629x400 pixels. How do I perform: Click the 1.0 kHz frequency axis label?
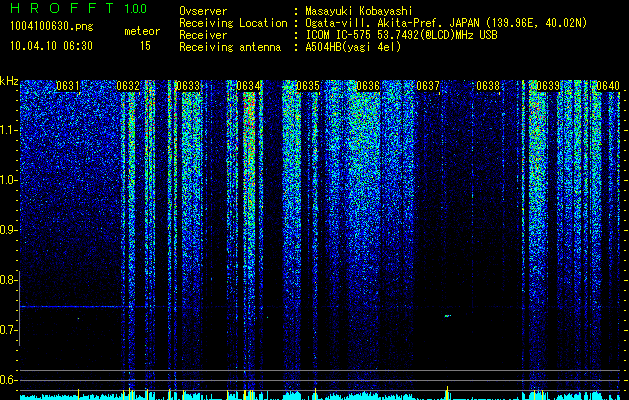(x=8, y=180)
